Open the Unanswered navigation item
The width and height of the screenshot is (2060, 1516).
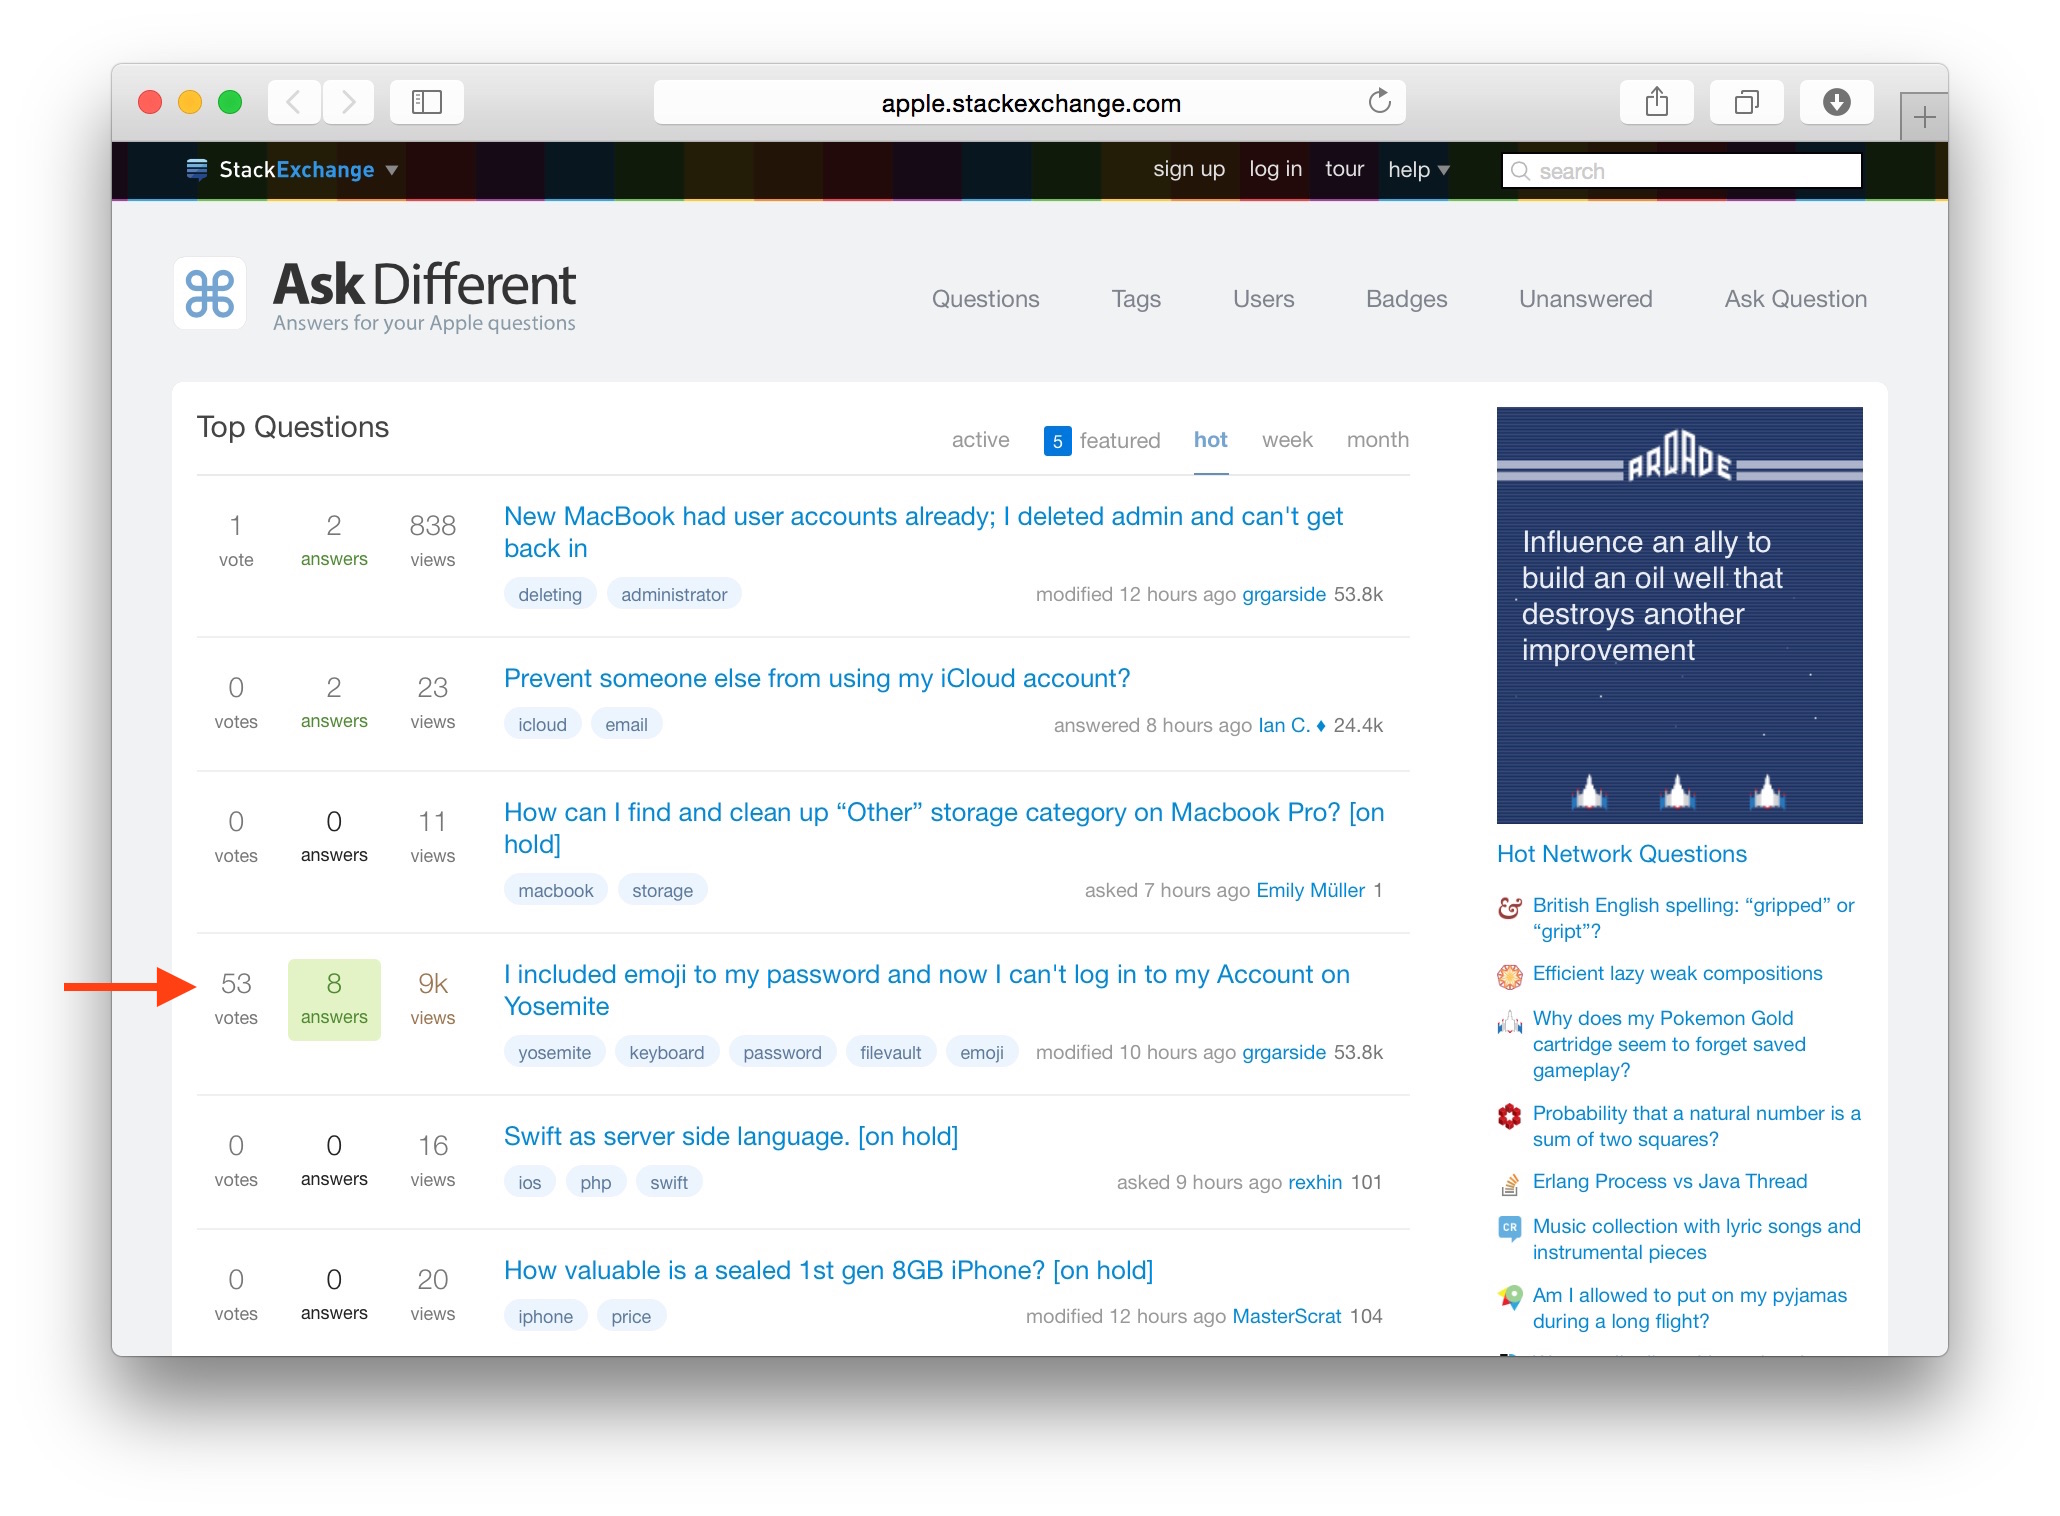[1585, 299]
